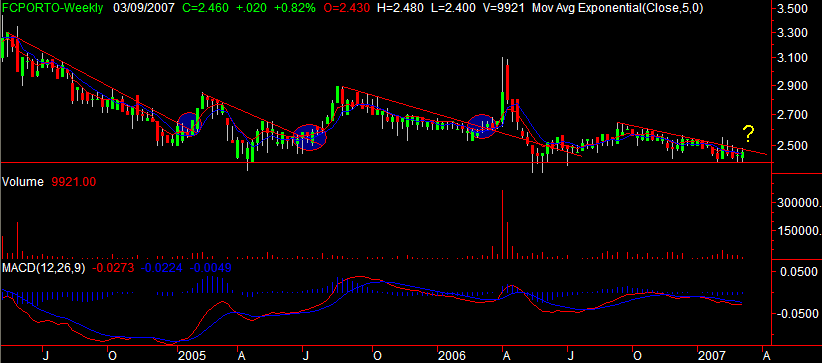Click the Volume pane label

23,182
